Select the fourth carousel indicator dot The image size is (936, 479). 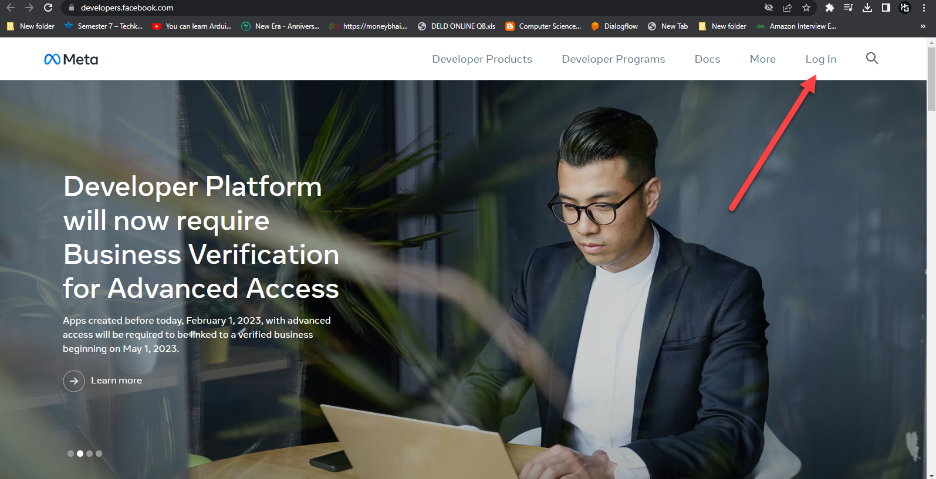click(x=99, y=453)
